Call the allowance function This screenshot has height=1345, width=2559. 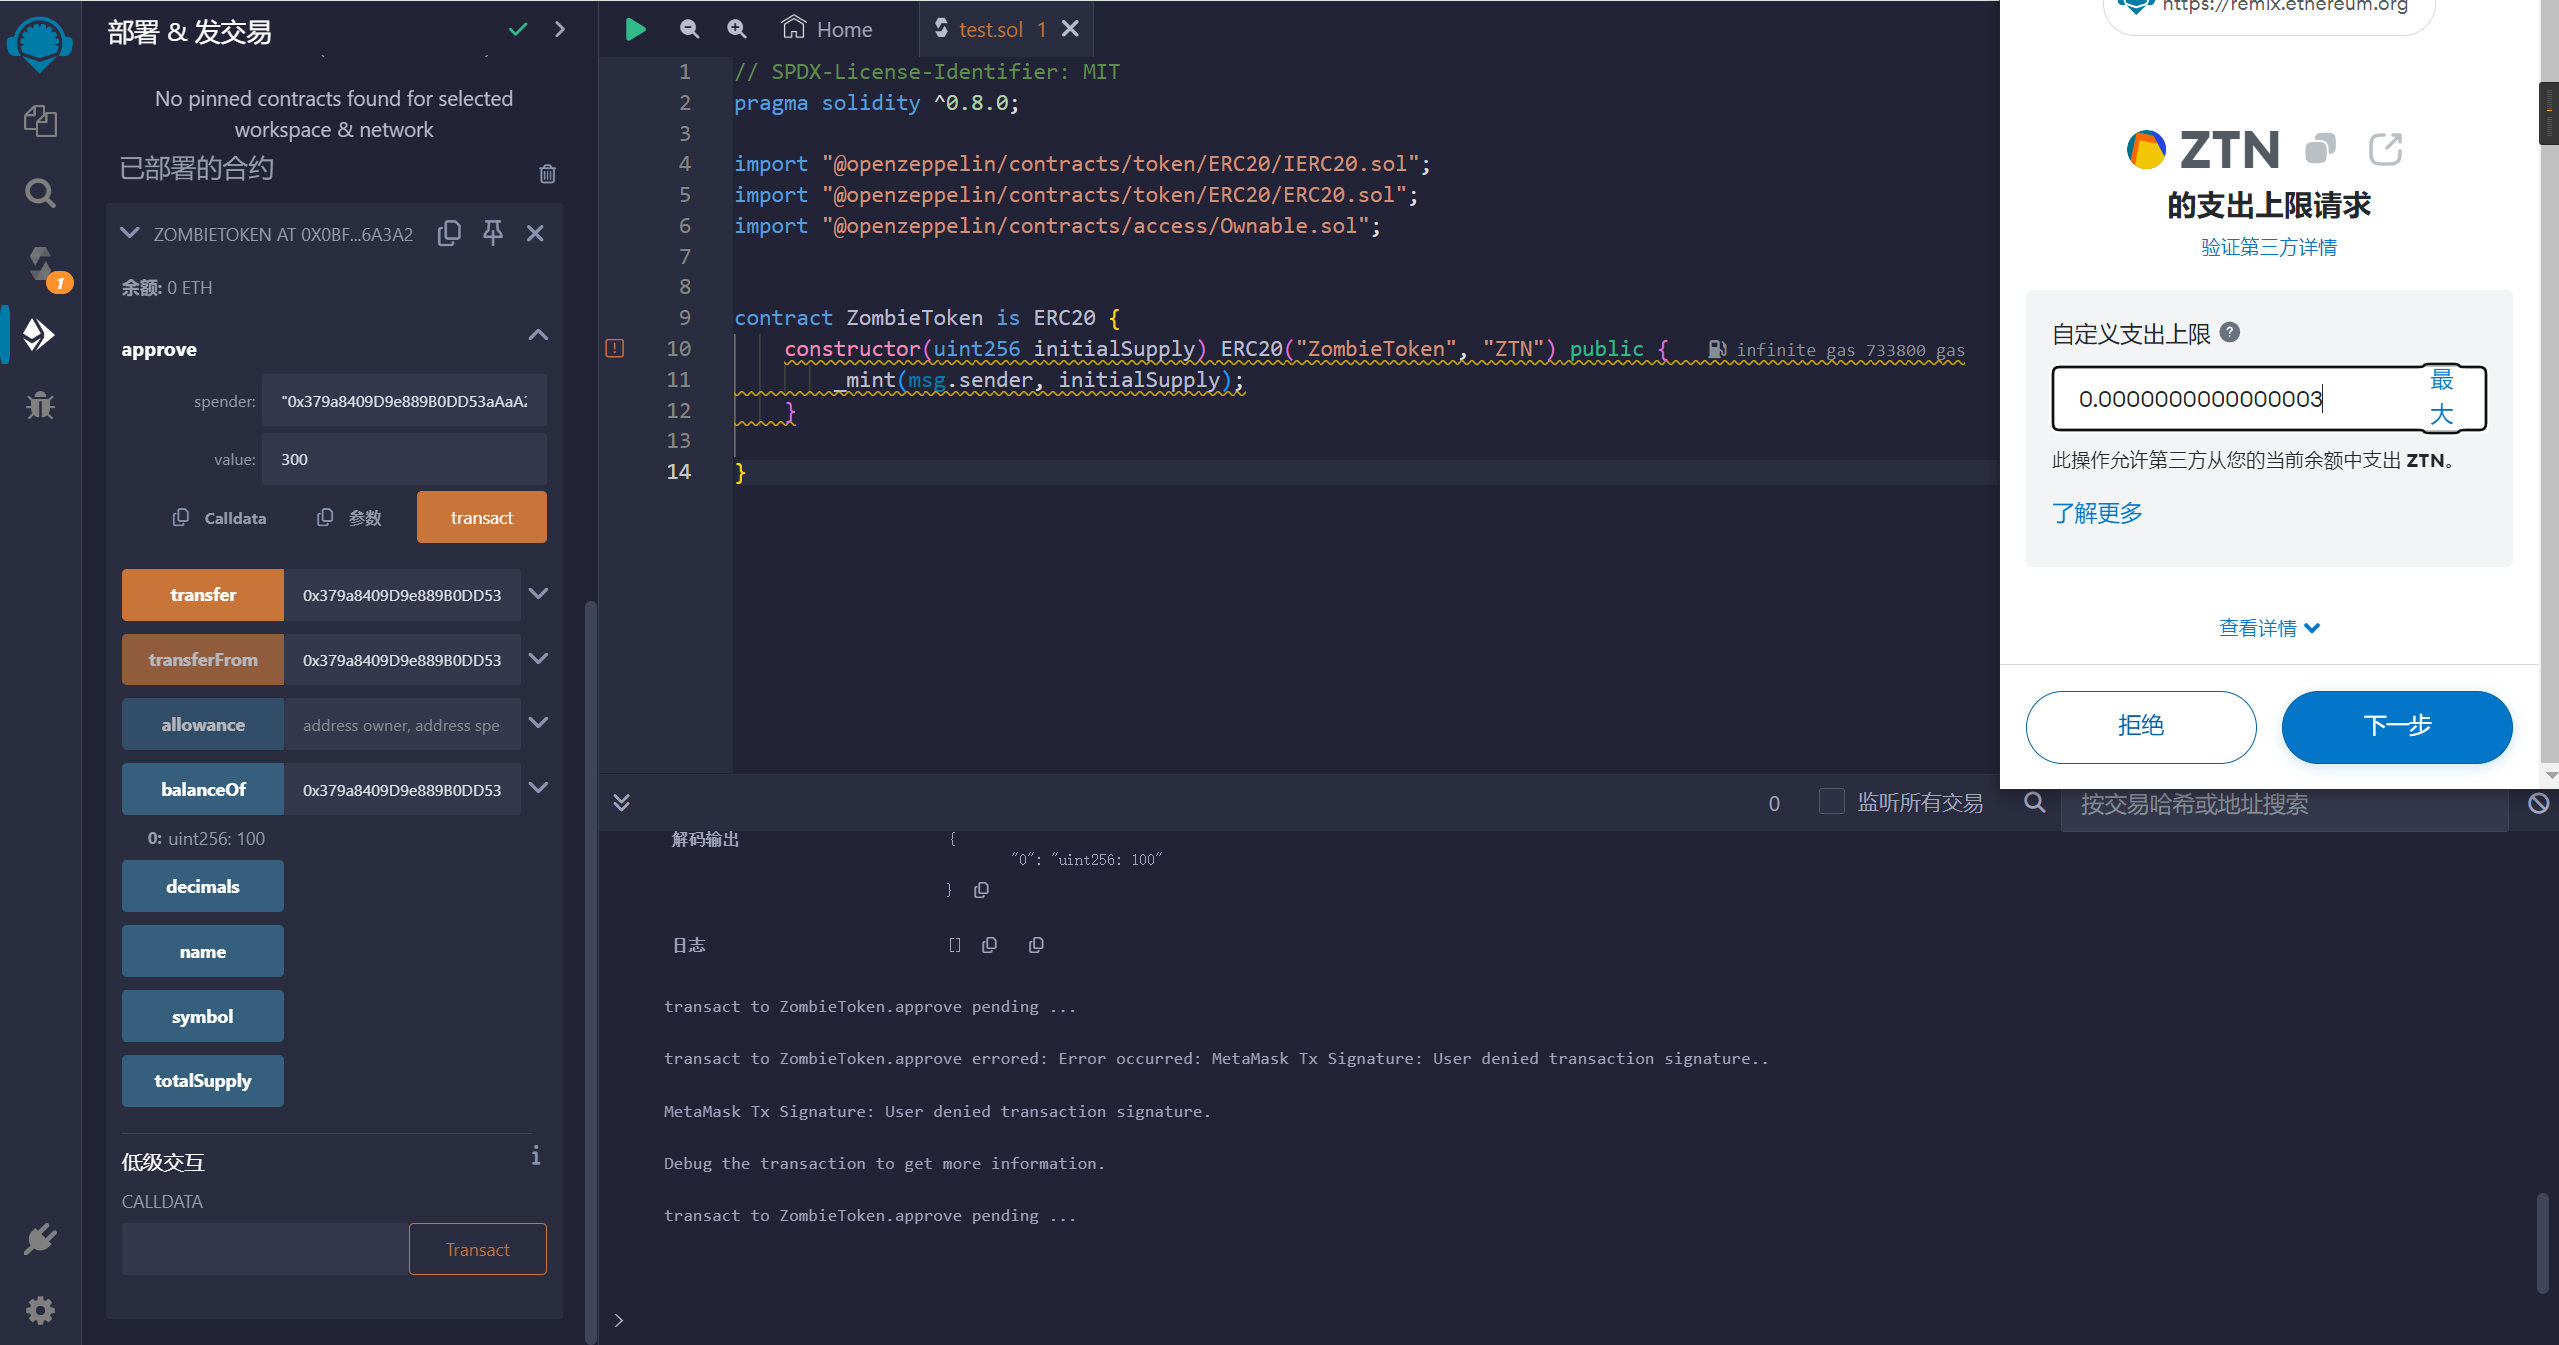203,724
